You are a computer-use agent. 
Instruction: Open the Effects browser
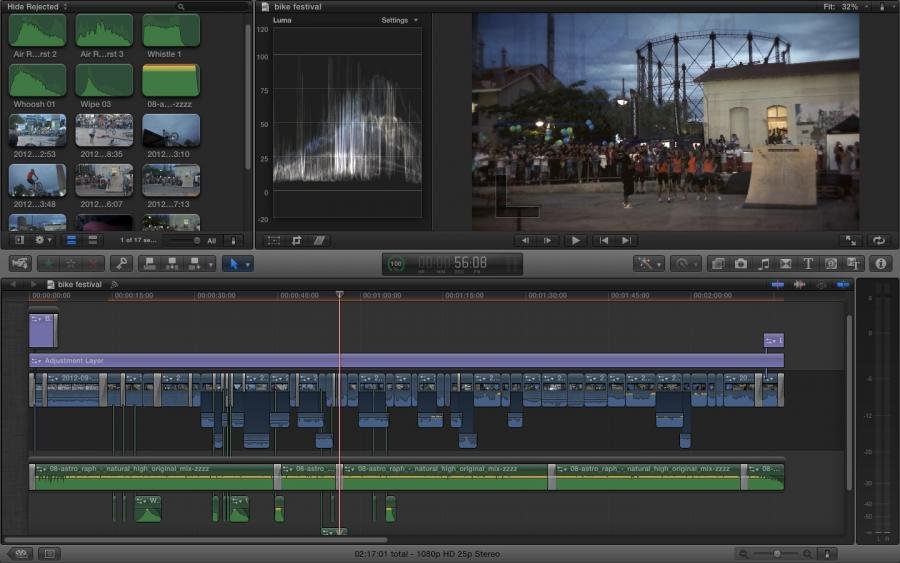pos(717,263)
